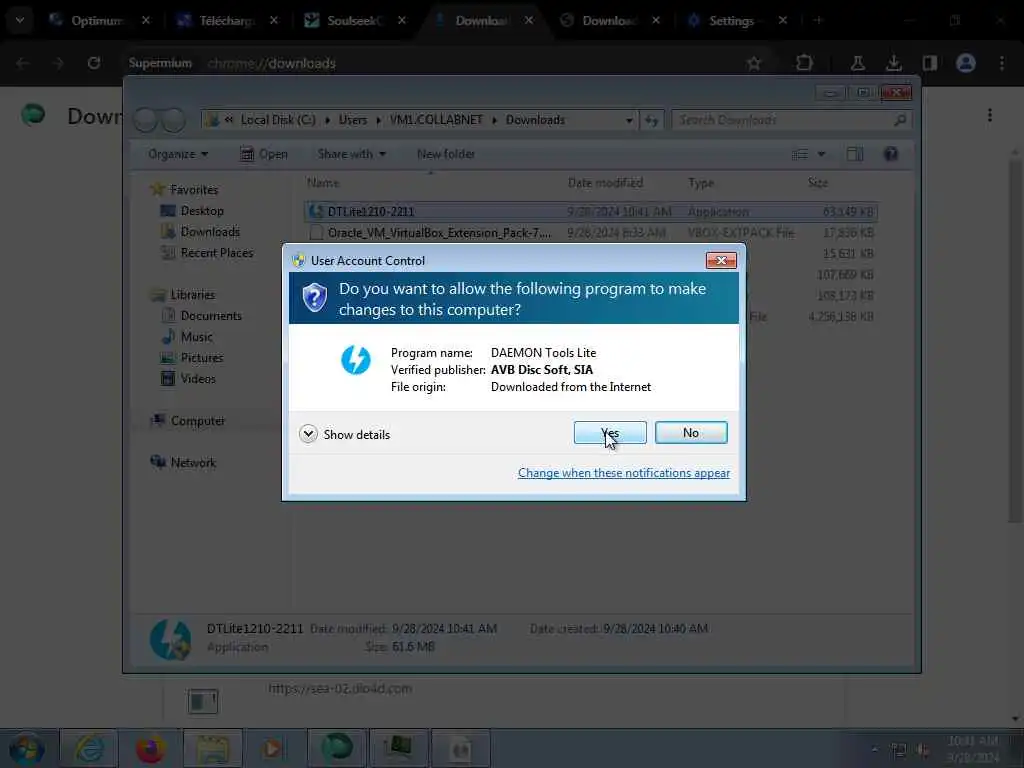This screenshot has width=1024, height=768.
Task: Toggle the preview pane icon in Explorer
Action: 855,154
